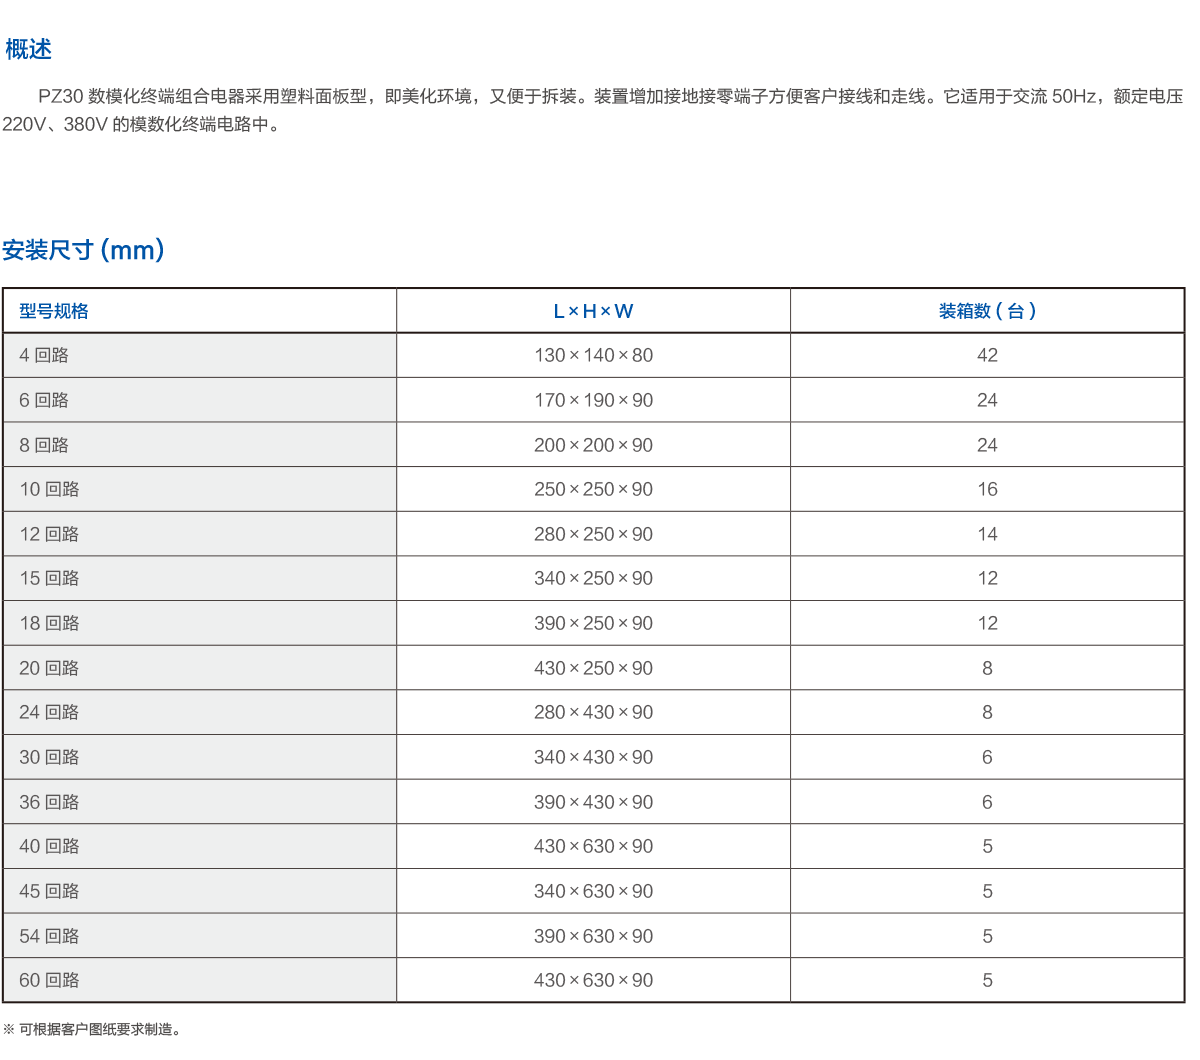Click the 340×430×90 dimension cell
1200x1060 pixels.
593,757
